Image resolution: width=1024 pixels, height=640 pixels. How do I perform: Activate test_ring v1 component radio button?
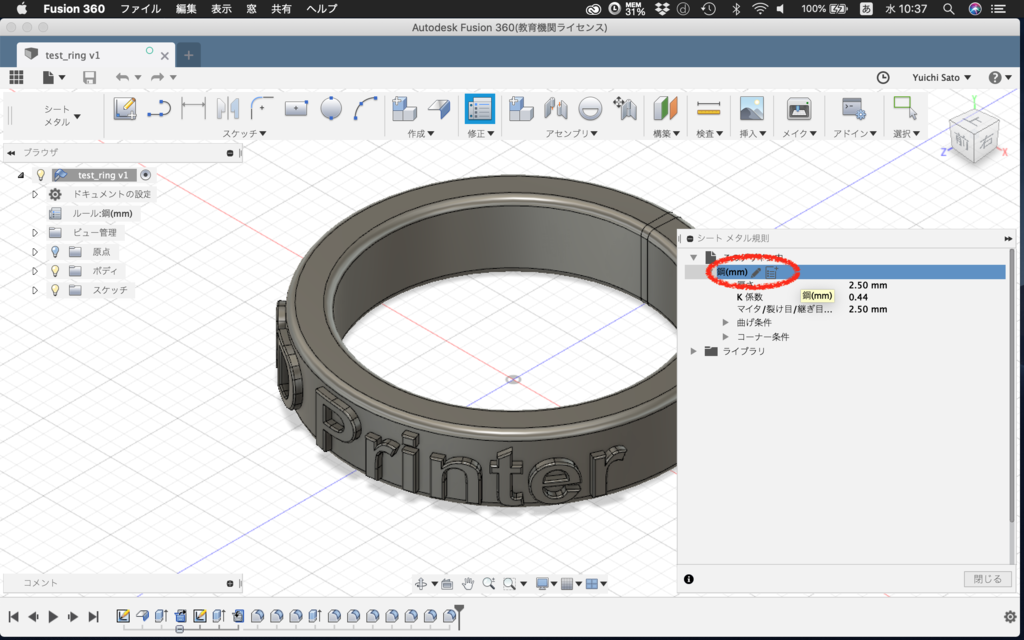pyautogui.click(x=146, y=175)
